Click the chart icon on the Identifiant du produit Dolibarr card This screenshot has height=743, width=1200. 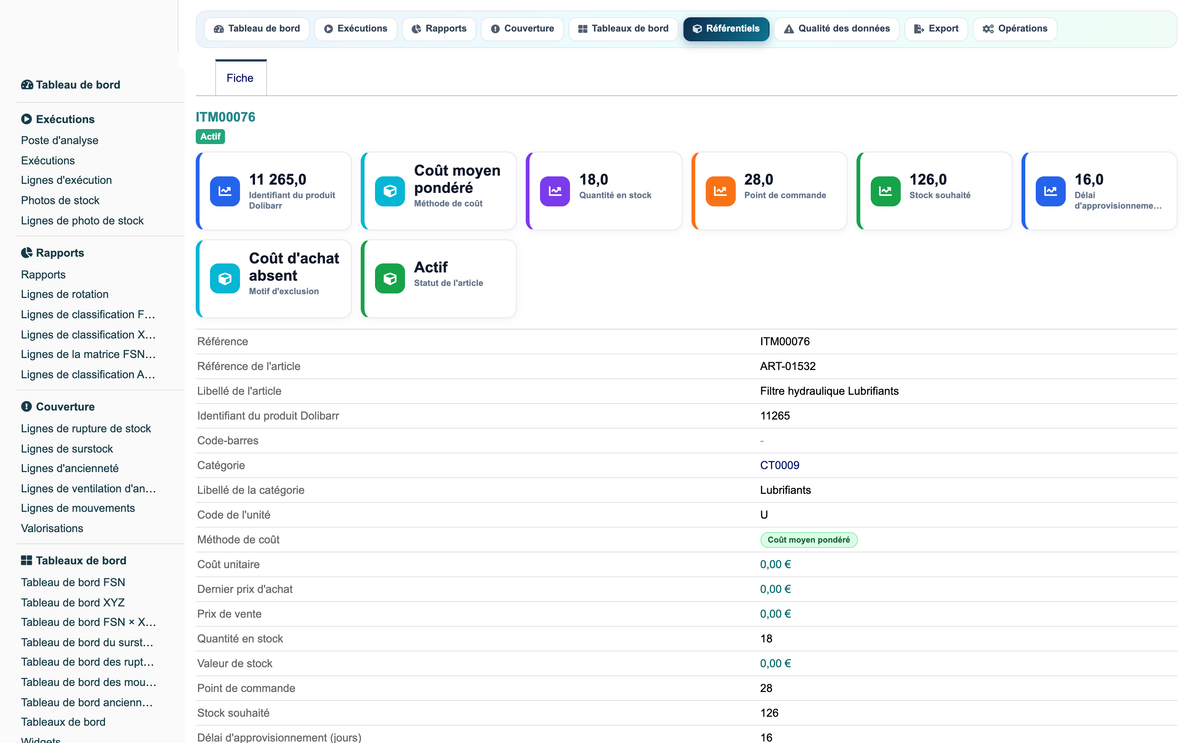(x=225, y=191)
